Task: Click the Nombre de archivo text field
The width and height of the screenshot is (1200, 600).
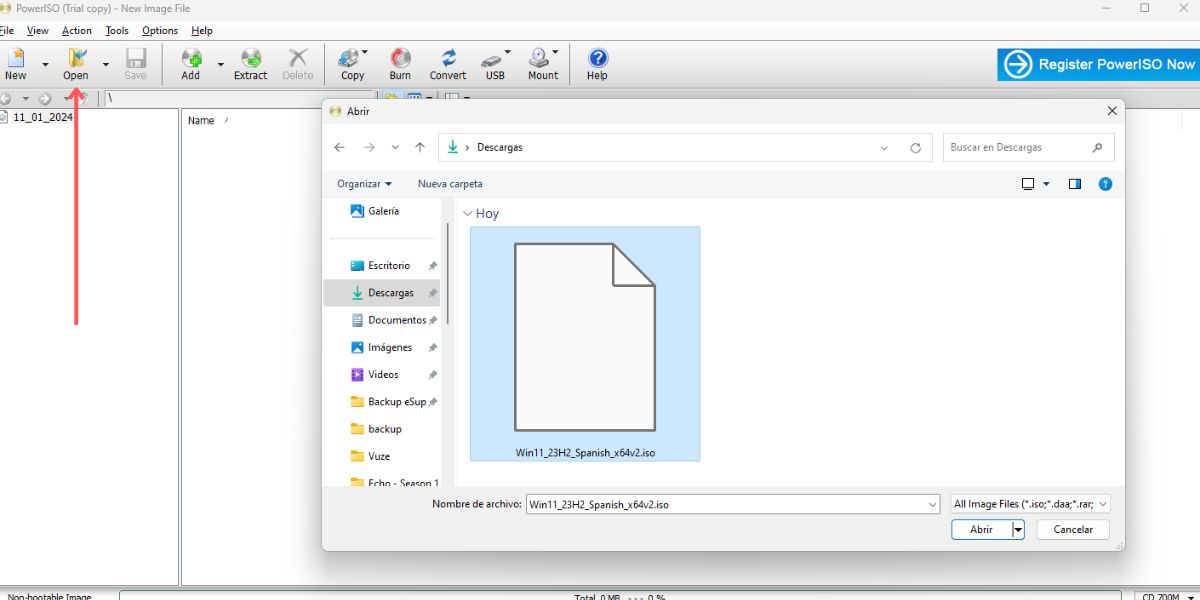Action: tap(725, 504)
